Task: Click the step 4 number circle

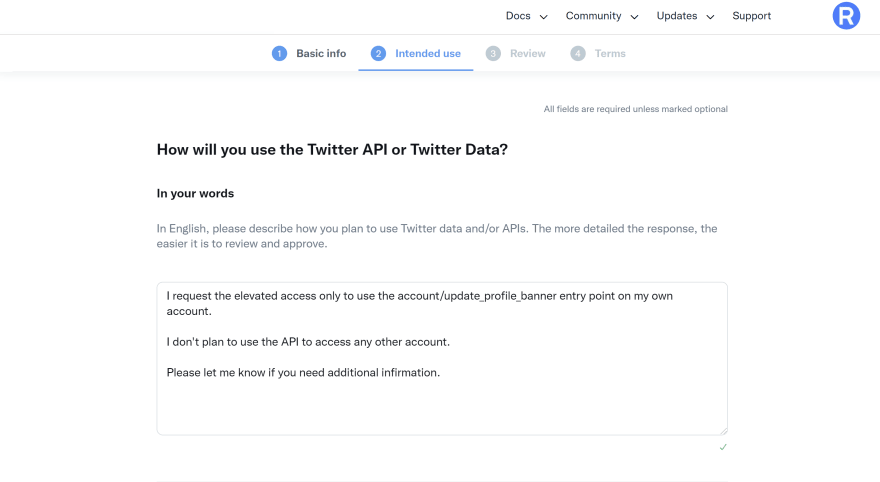Action: tap(578, 53)
